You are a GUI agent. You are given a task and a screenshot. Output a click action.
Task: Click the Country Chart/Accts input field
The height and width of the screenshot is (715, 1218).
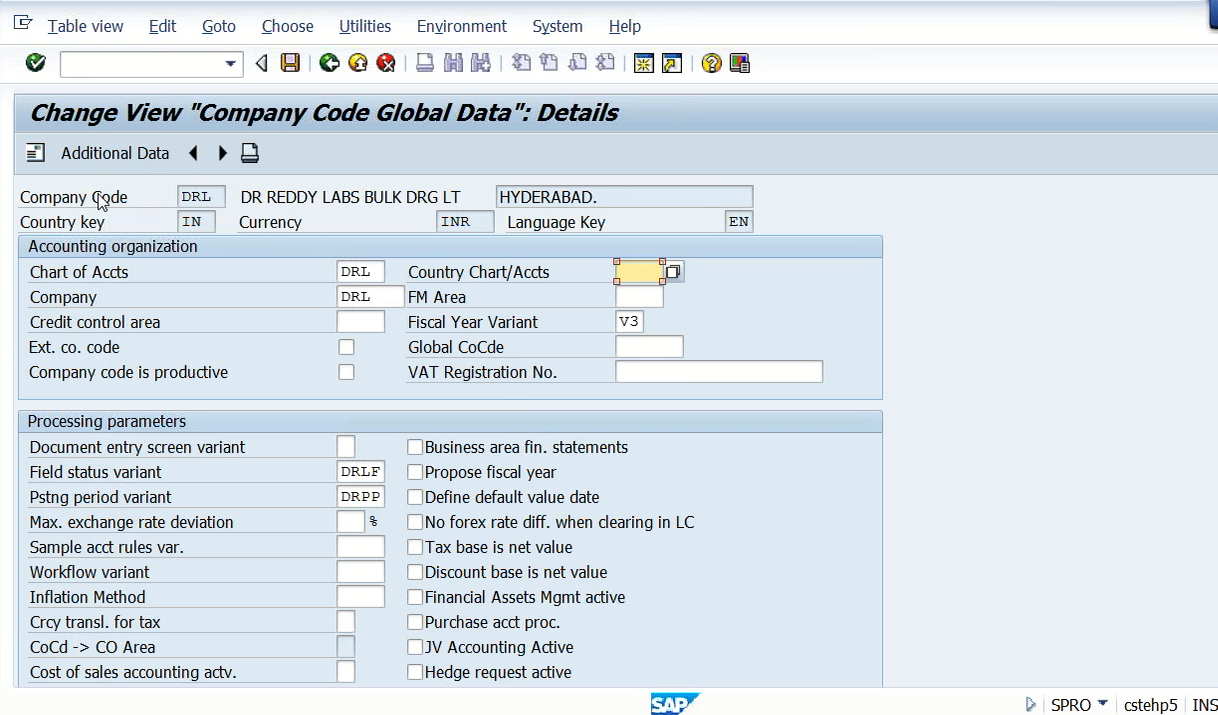point(639,272)
